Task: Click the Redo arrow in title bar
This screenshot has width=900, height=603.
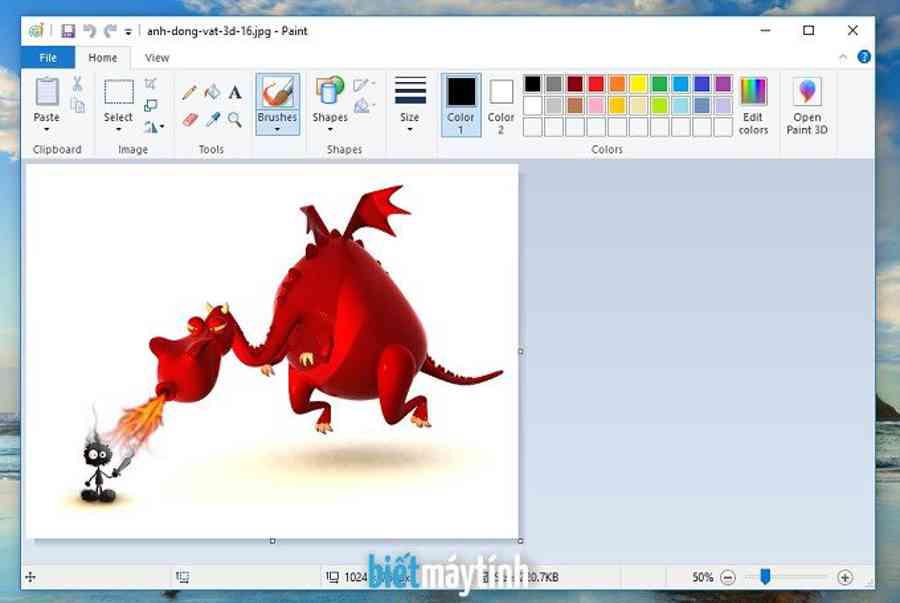Action: tap(110, 31)
